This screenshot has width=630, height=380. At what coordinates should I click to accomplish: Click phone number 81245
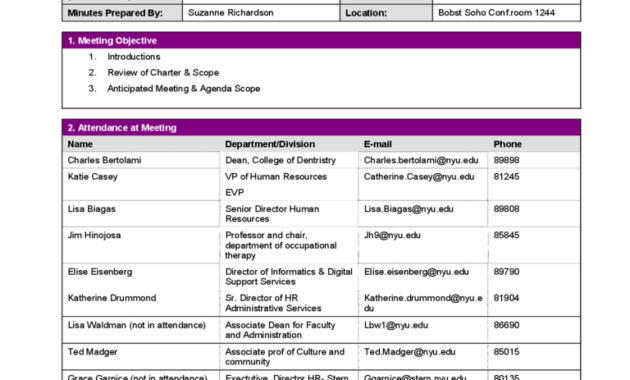point(506,177)
